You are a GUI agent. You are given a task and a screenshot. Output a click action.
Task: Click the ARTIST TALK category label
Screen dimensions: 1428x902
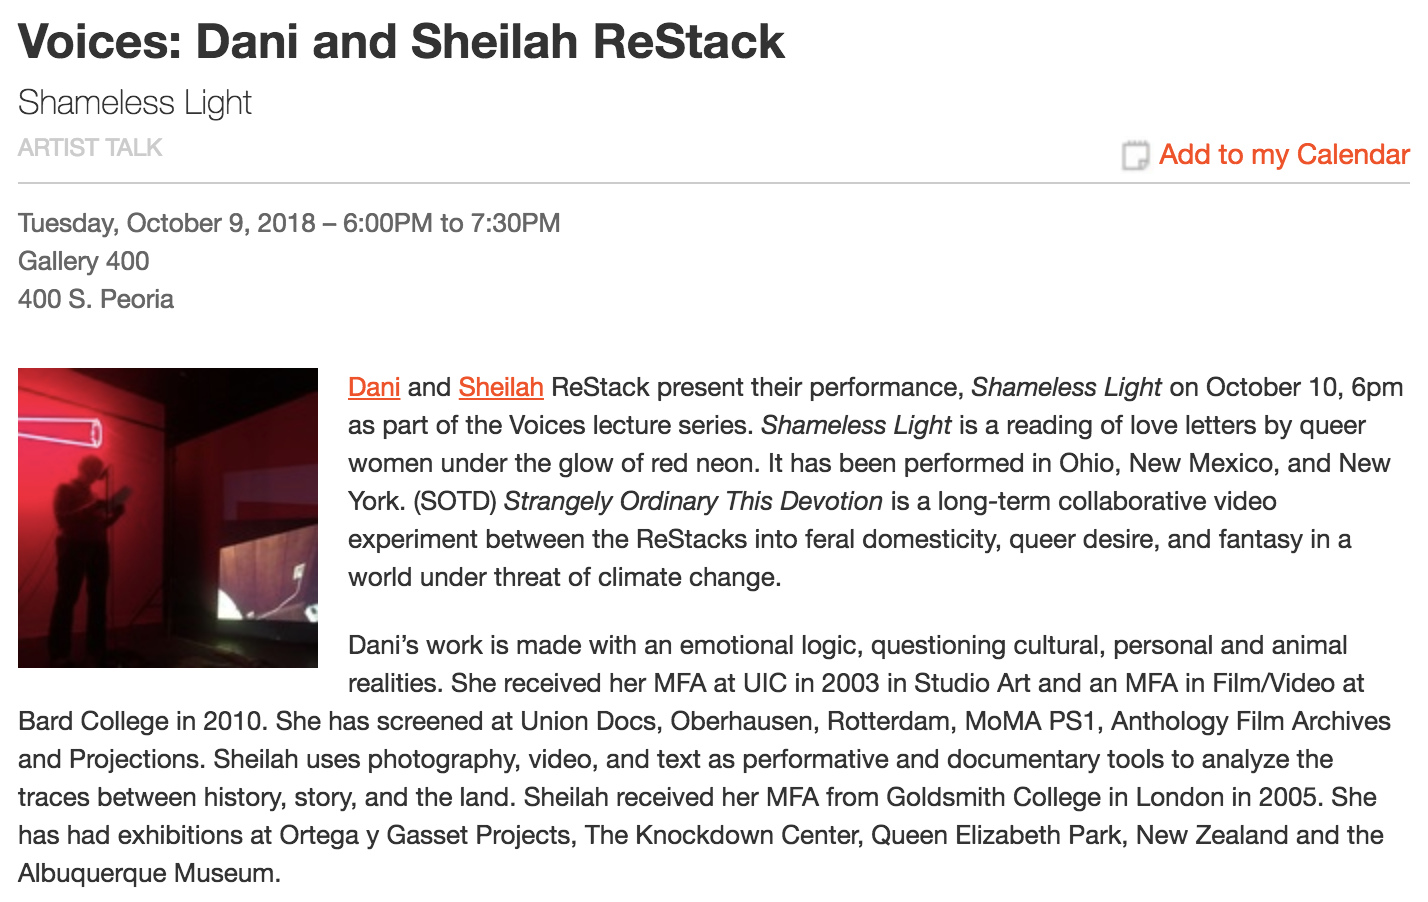point(90,148)
